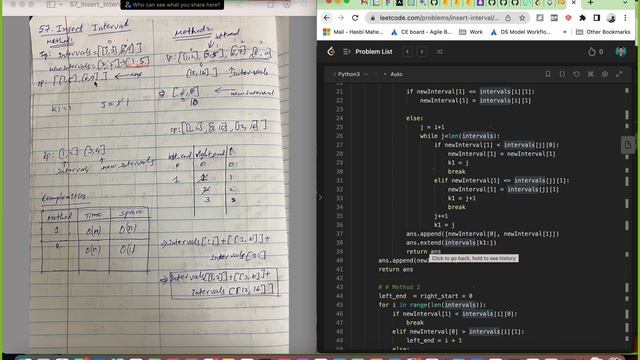Show hidden bookmarks overflow chevron

[565, 32]
